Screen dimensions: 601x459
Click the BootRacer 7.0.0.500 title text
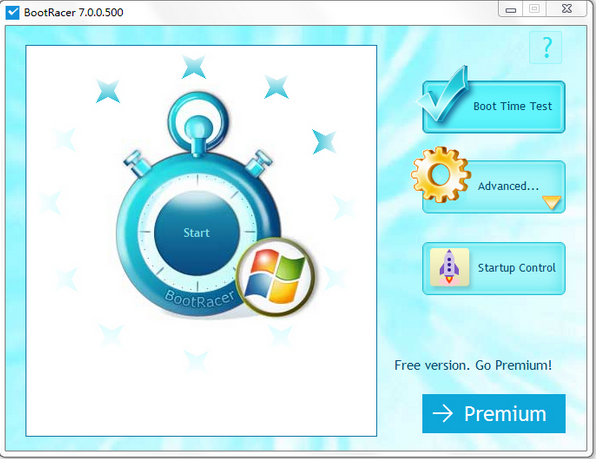click(74, 13)
